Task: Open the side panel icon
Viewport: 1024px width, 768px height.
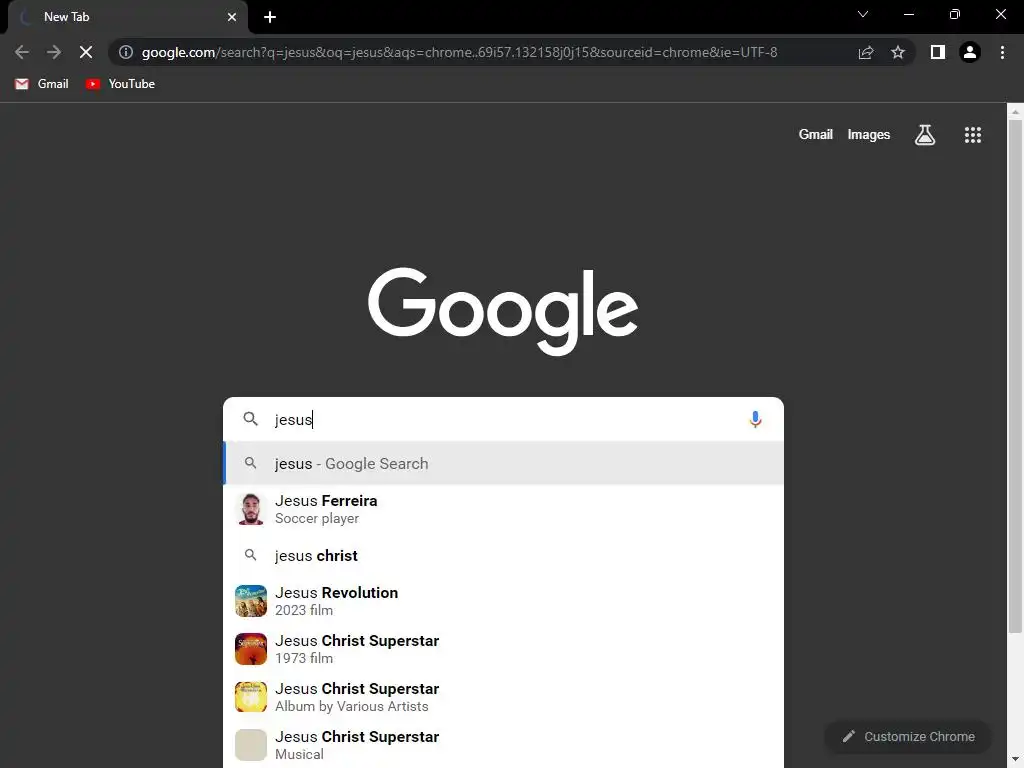Action: click(x=938, y=52)
